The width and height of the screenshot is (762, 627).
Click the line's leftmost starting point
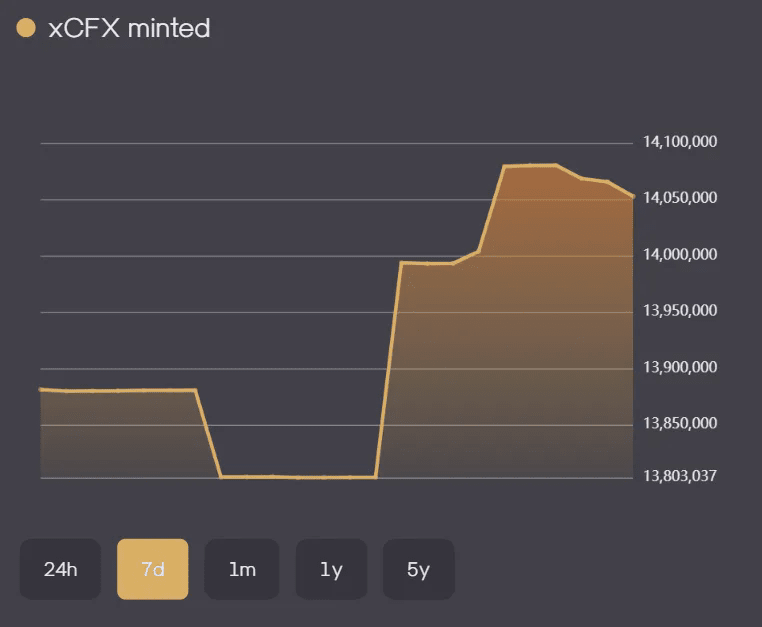41,389
